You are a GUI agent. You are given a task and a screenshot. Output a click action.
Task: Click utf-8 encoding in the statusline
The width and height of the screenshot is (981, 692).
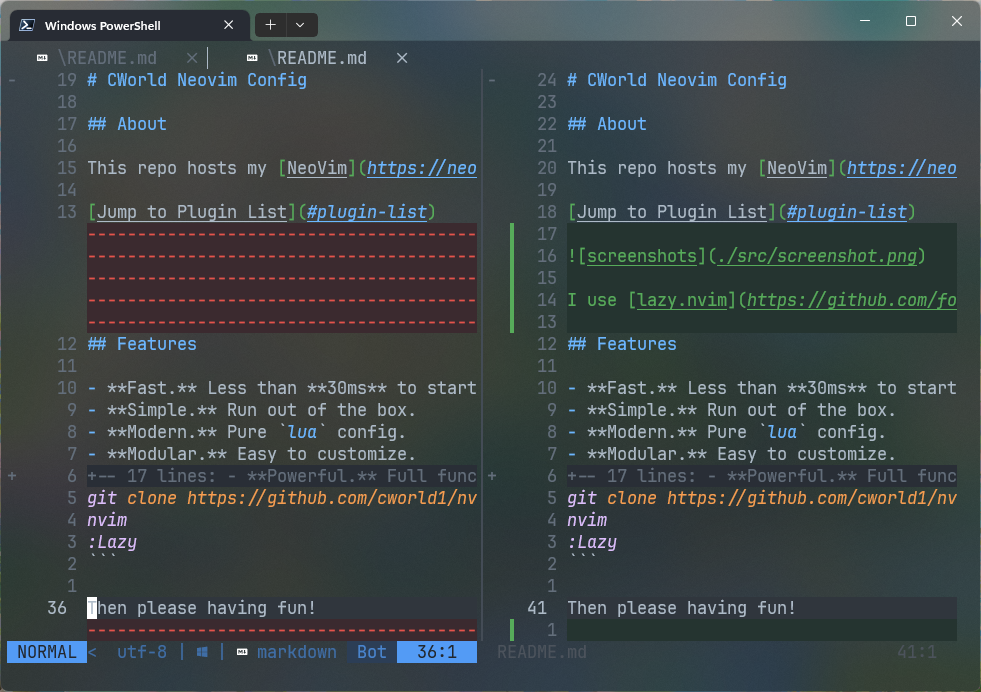click(x=142, y=652)
